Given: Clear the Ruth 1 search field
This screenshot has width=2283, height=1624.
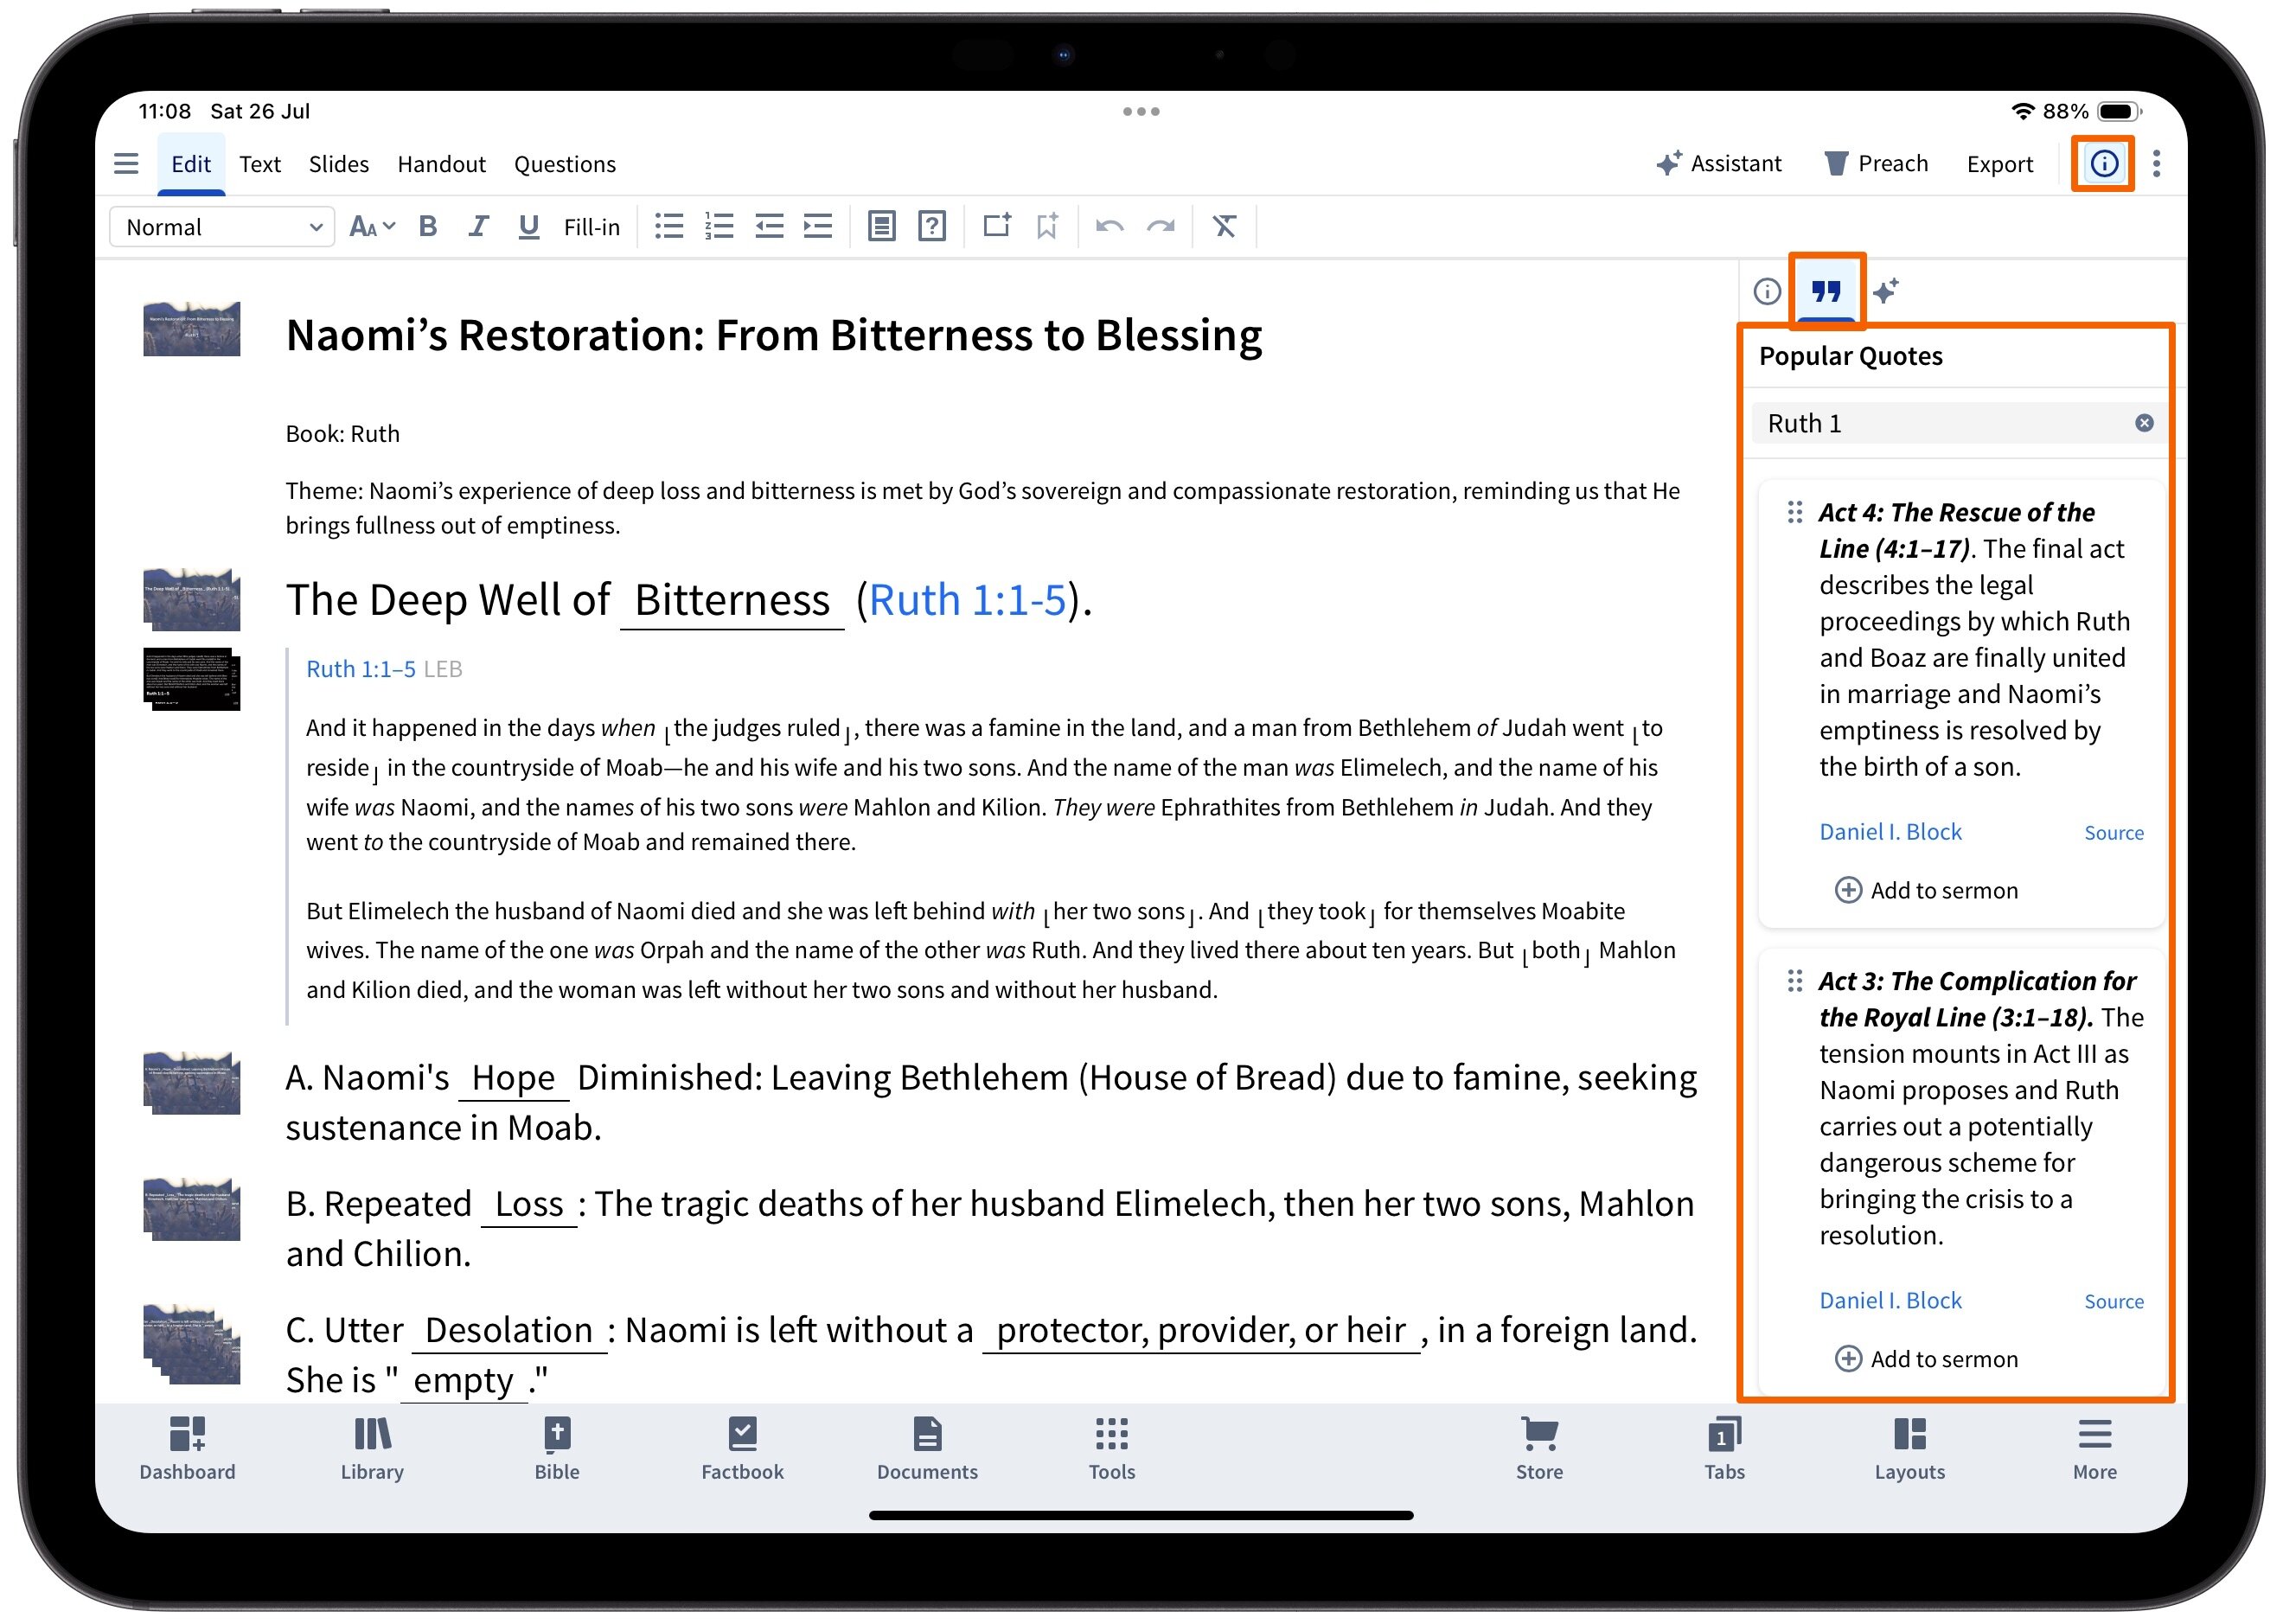Looking at the screenshot, I should pos(2144,423).
